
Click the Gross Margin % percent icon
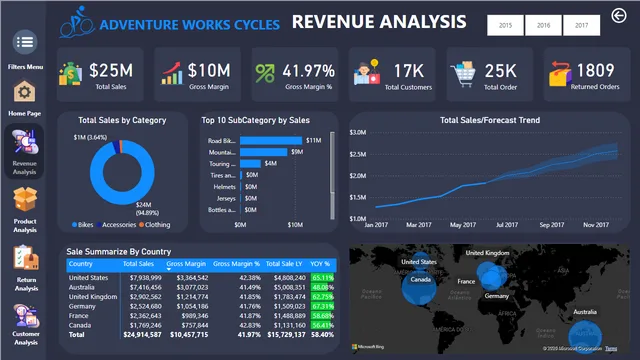point(265,74)
